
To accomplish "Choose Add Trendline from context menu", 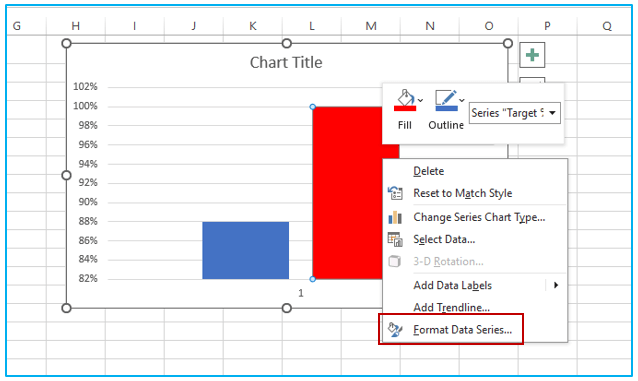I will [451, 307].
